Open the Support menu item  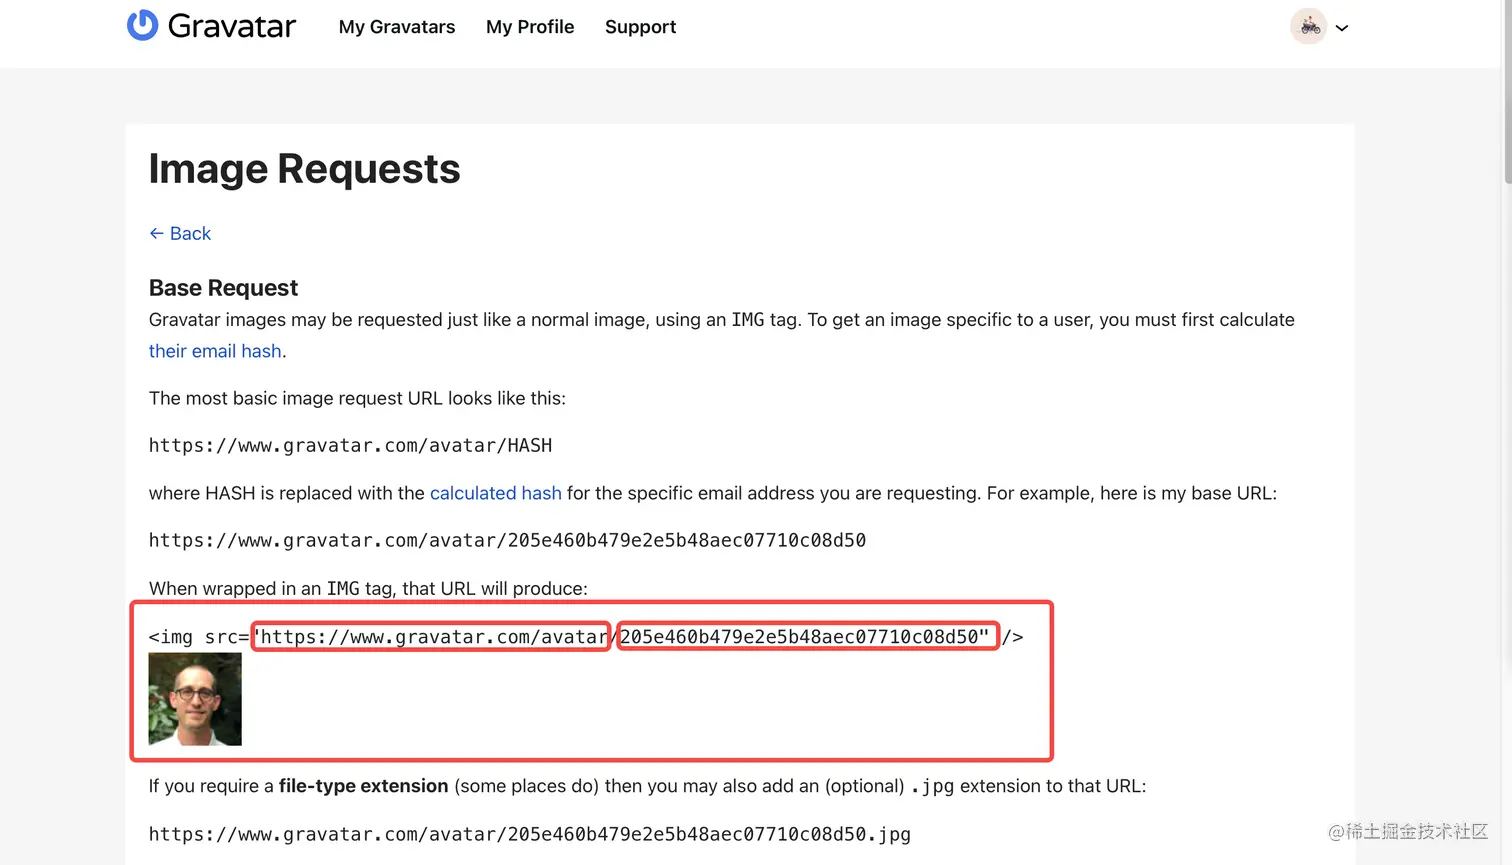[x=640, y=27]
